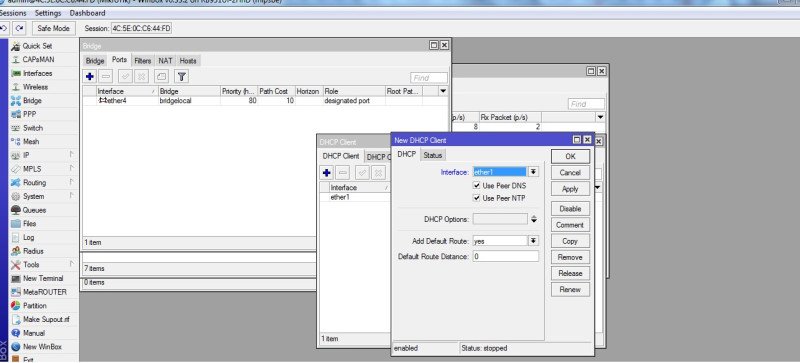The width and height of the screenshot is (800, 363).
Task: Apply the DHCP client settings
Action: [x=570, y=189]
